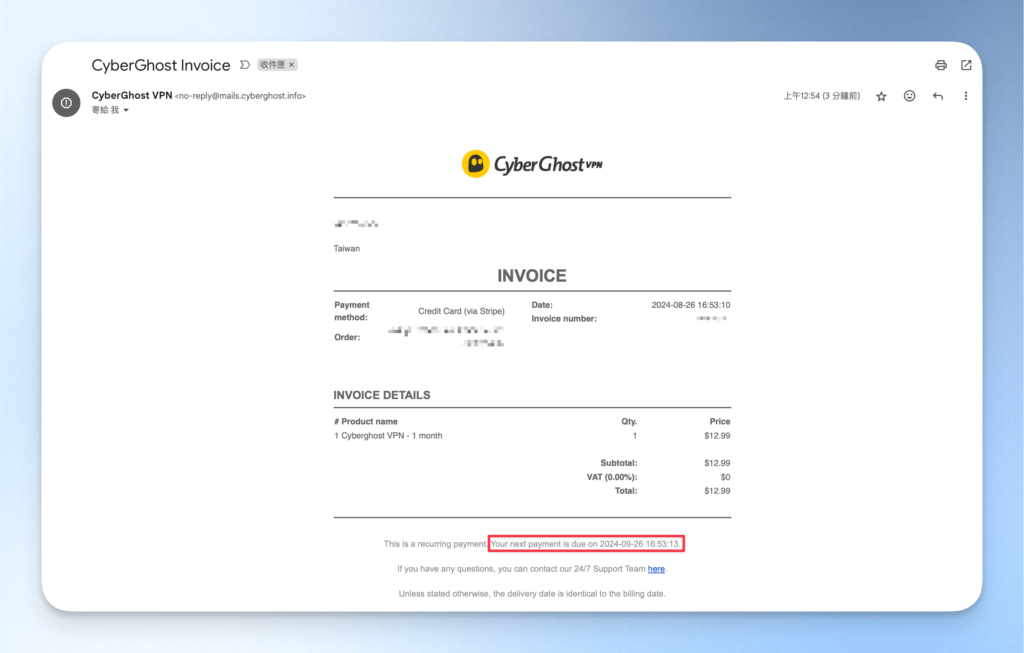
Task: Click the VAT value $0
Action: [x=725, y=477]
